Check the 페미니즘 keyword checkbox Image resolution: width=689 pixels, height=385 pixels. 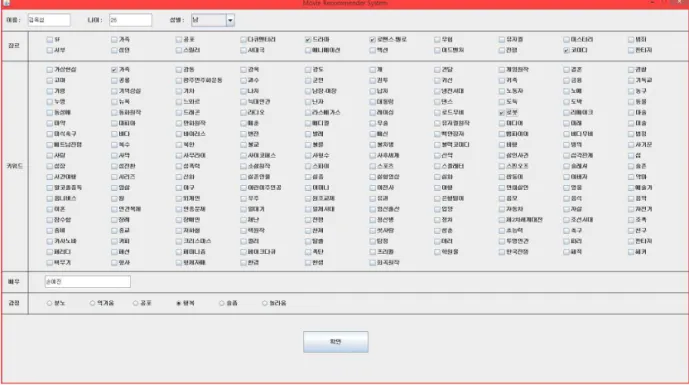(179, 252)
